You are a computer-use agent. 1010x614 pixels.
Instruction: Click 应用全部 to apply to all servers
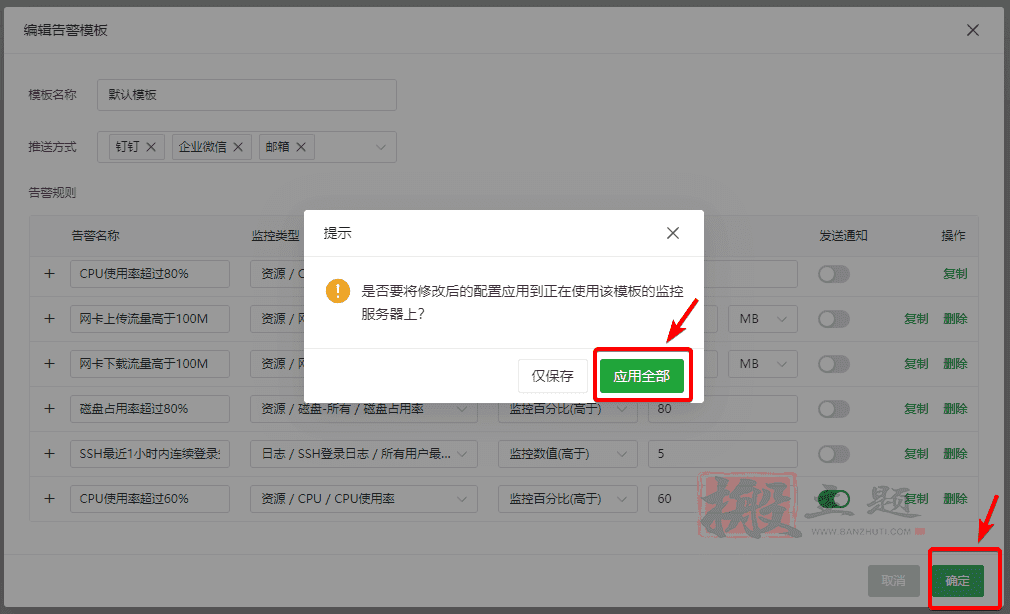[x=642, y=376]
